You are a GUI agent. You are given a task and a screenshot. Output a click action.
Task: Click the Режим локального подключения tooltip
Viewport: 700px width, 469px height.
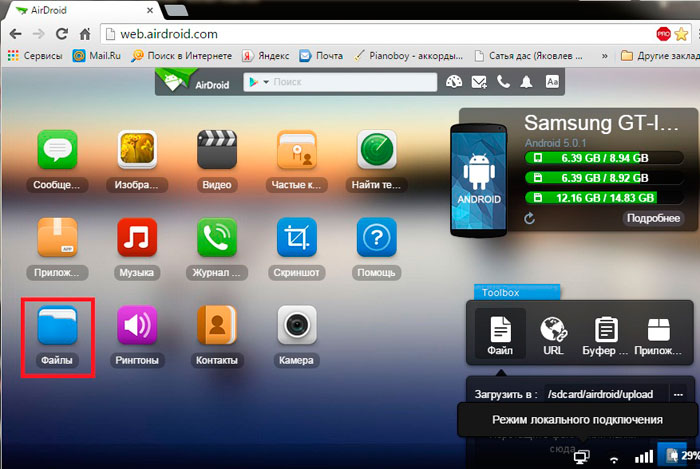[577, 419]
